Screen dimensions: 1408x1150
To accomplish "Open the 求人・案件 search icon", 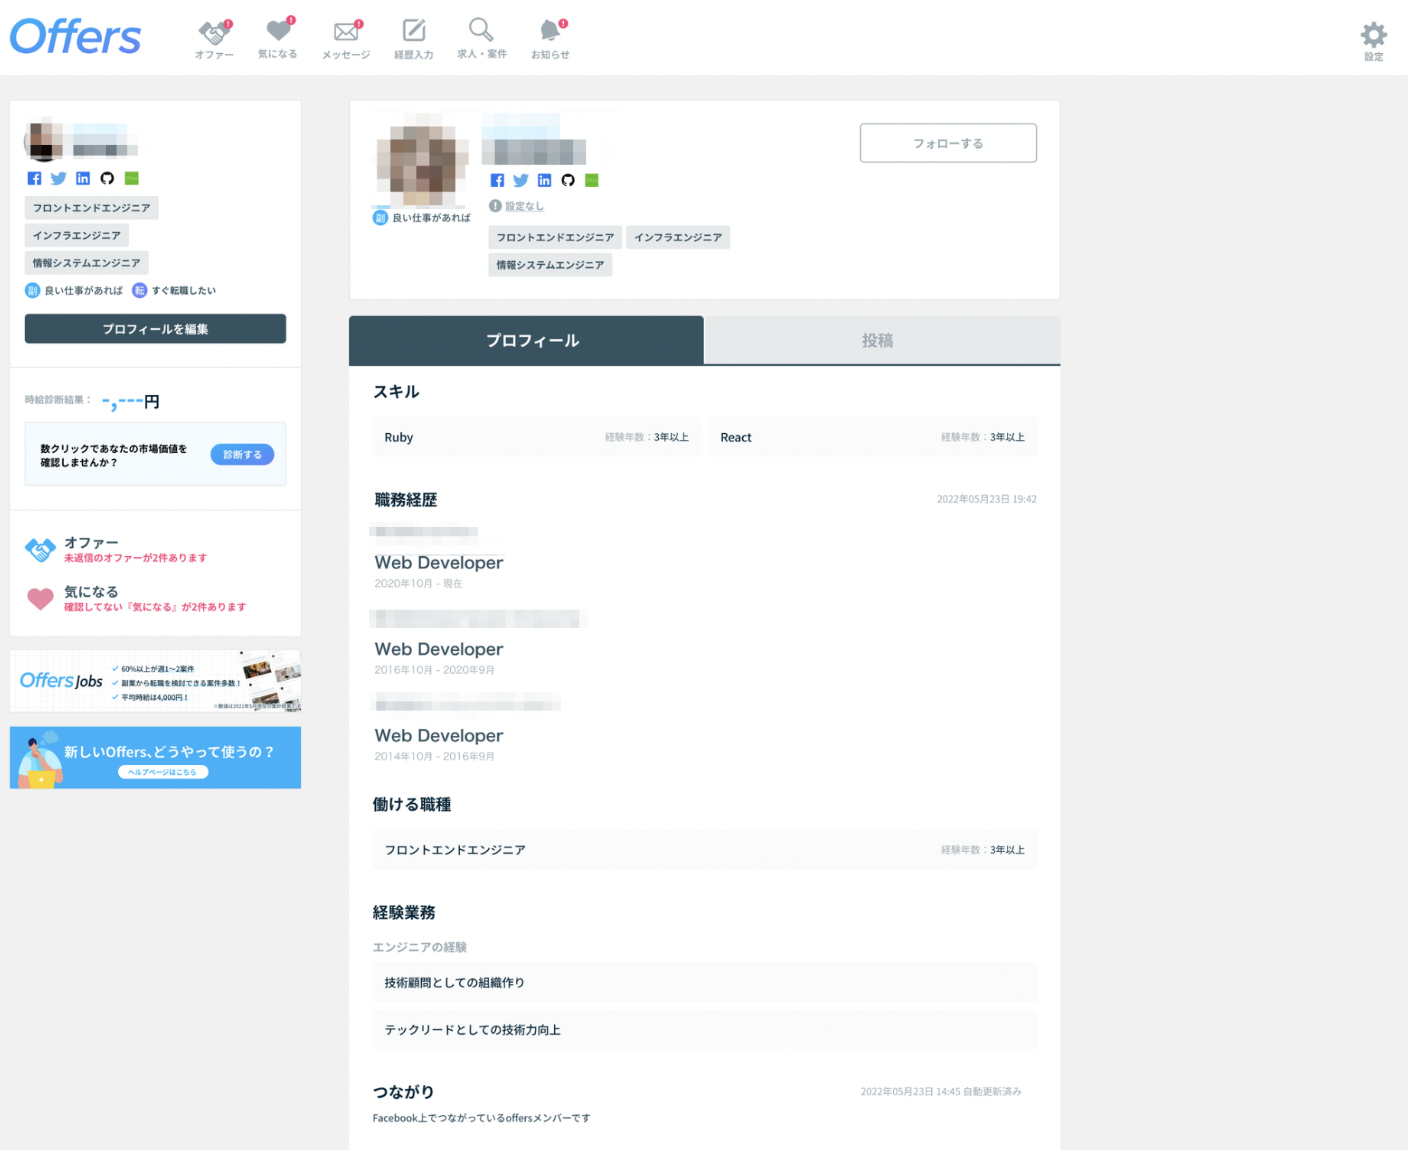I will 482,38.
